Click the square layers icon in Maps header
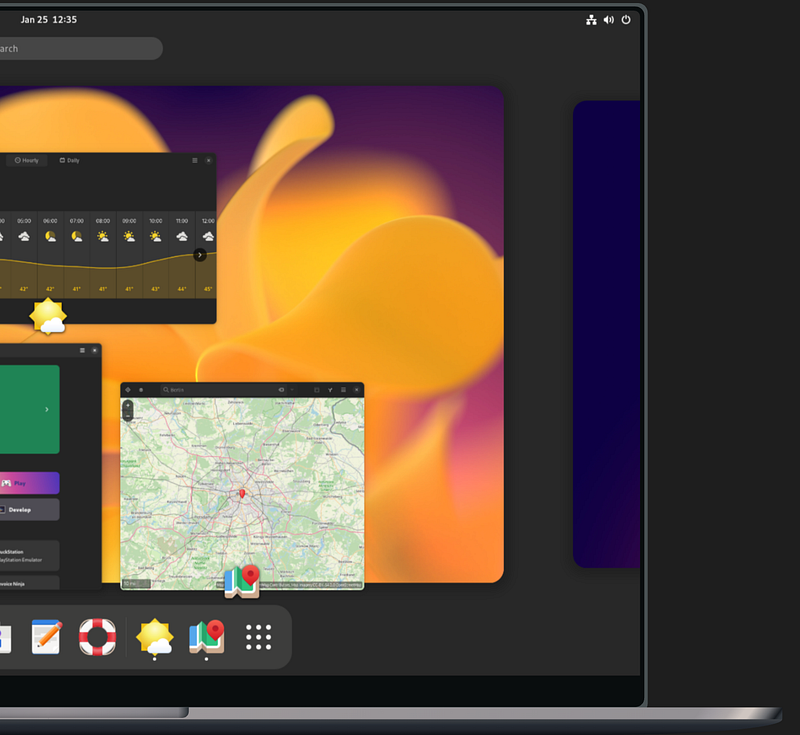Image resolution: width=800 pixels, height=735 pixels. (x=317, y=390)
